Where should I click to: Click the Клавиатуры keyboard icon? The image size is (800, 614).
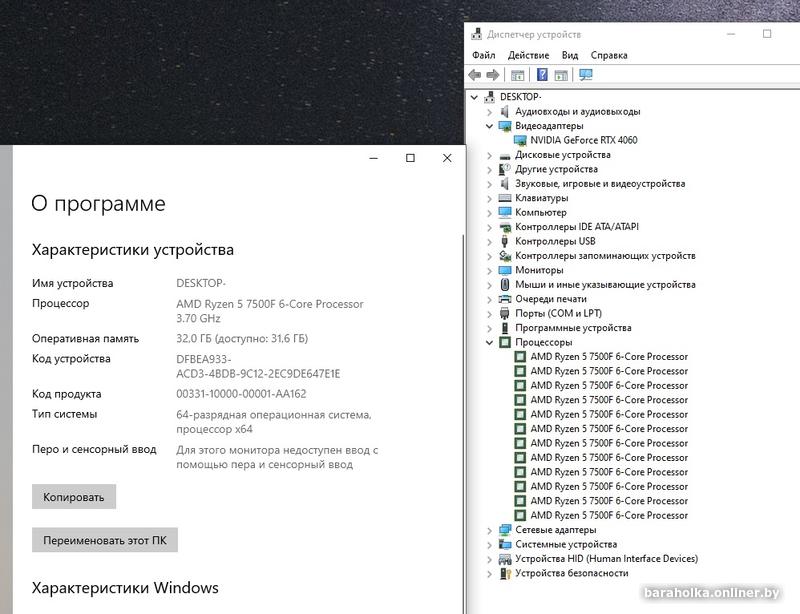[505, 198]
